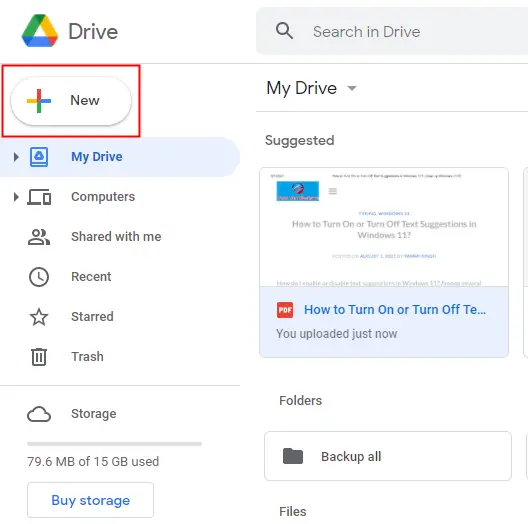Click the Recent clock icon
Viewport: 528px width, 524px height.
pos(39,277)
